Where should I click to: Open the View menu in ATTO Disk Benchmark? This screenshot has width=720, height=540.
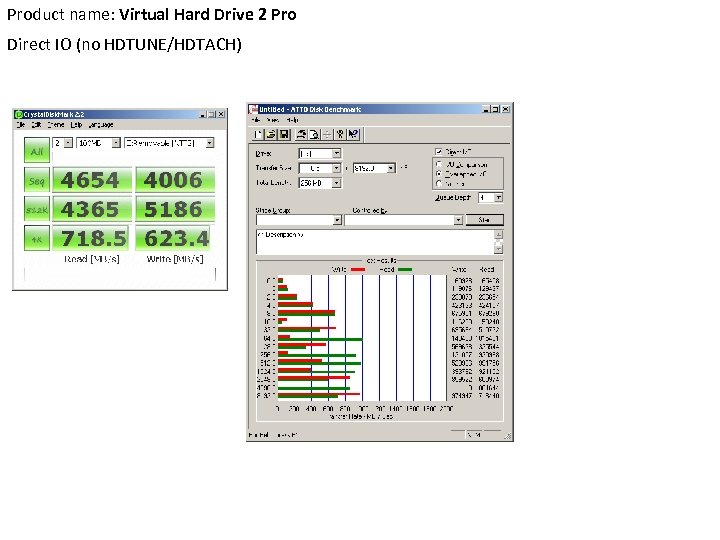pos(273,120)
